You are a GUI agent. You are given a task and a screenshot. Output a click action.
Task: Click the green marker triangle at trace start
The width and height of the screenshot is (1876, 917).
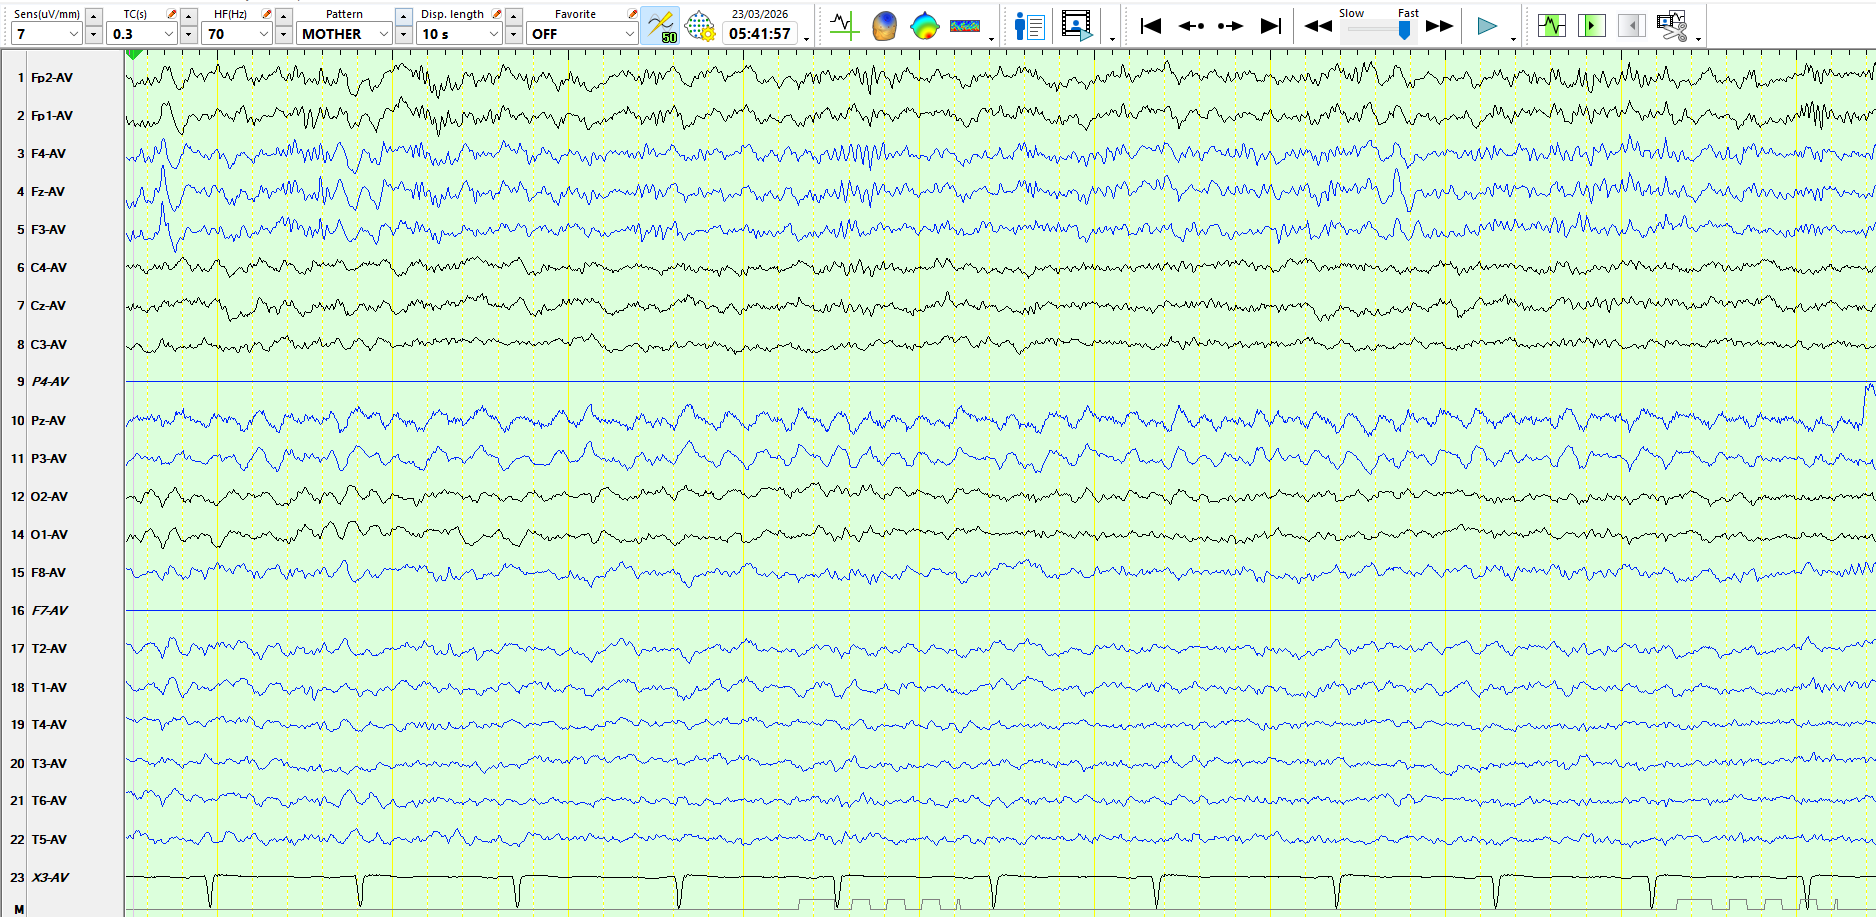pyautogui.click(x=134, y=54)
